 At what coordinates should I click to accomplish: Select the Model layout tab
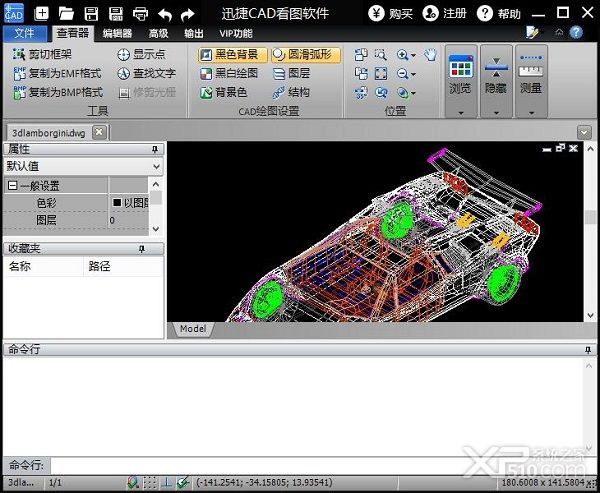pyautogui.click(x=193, y=329)
